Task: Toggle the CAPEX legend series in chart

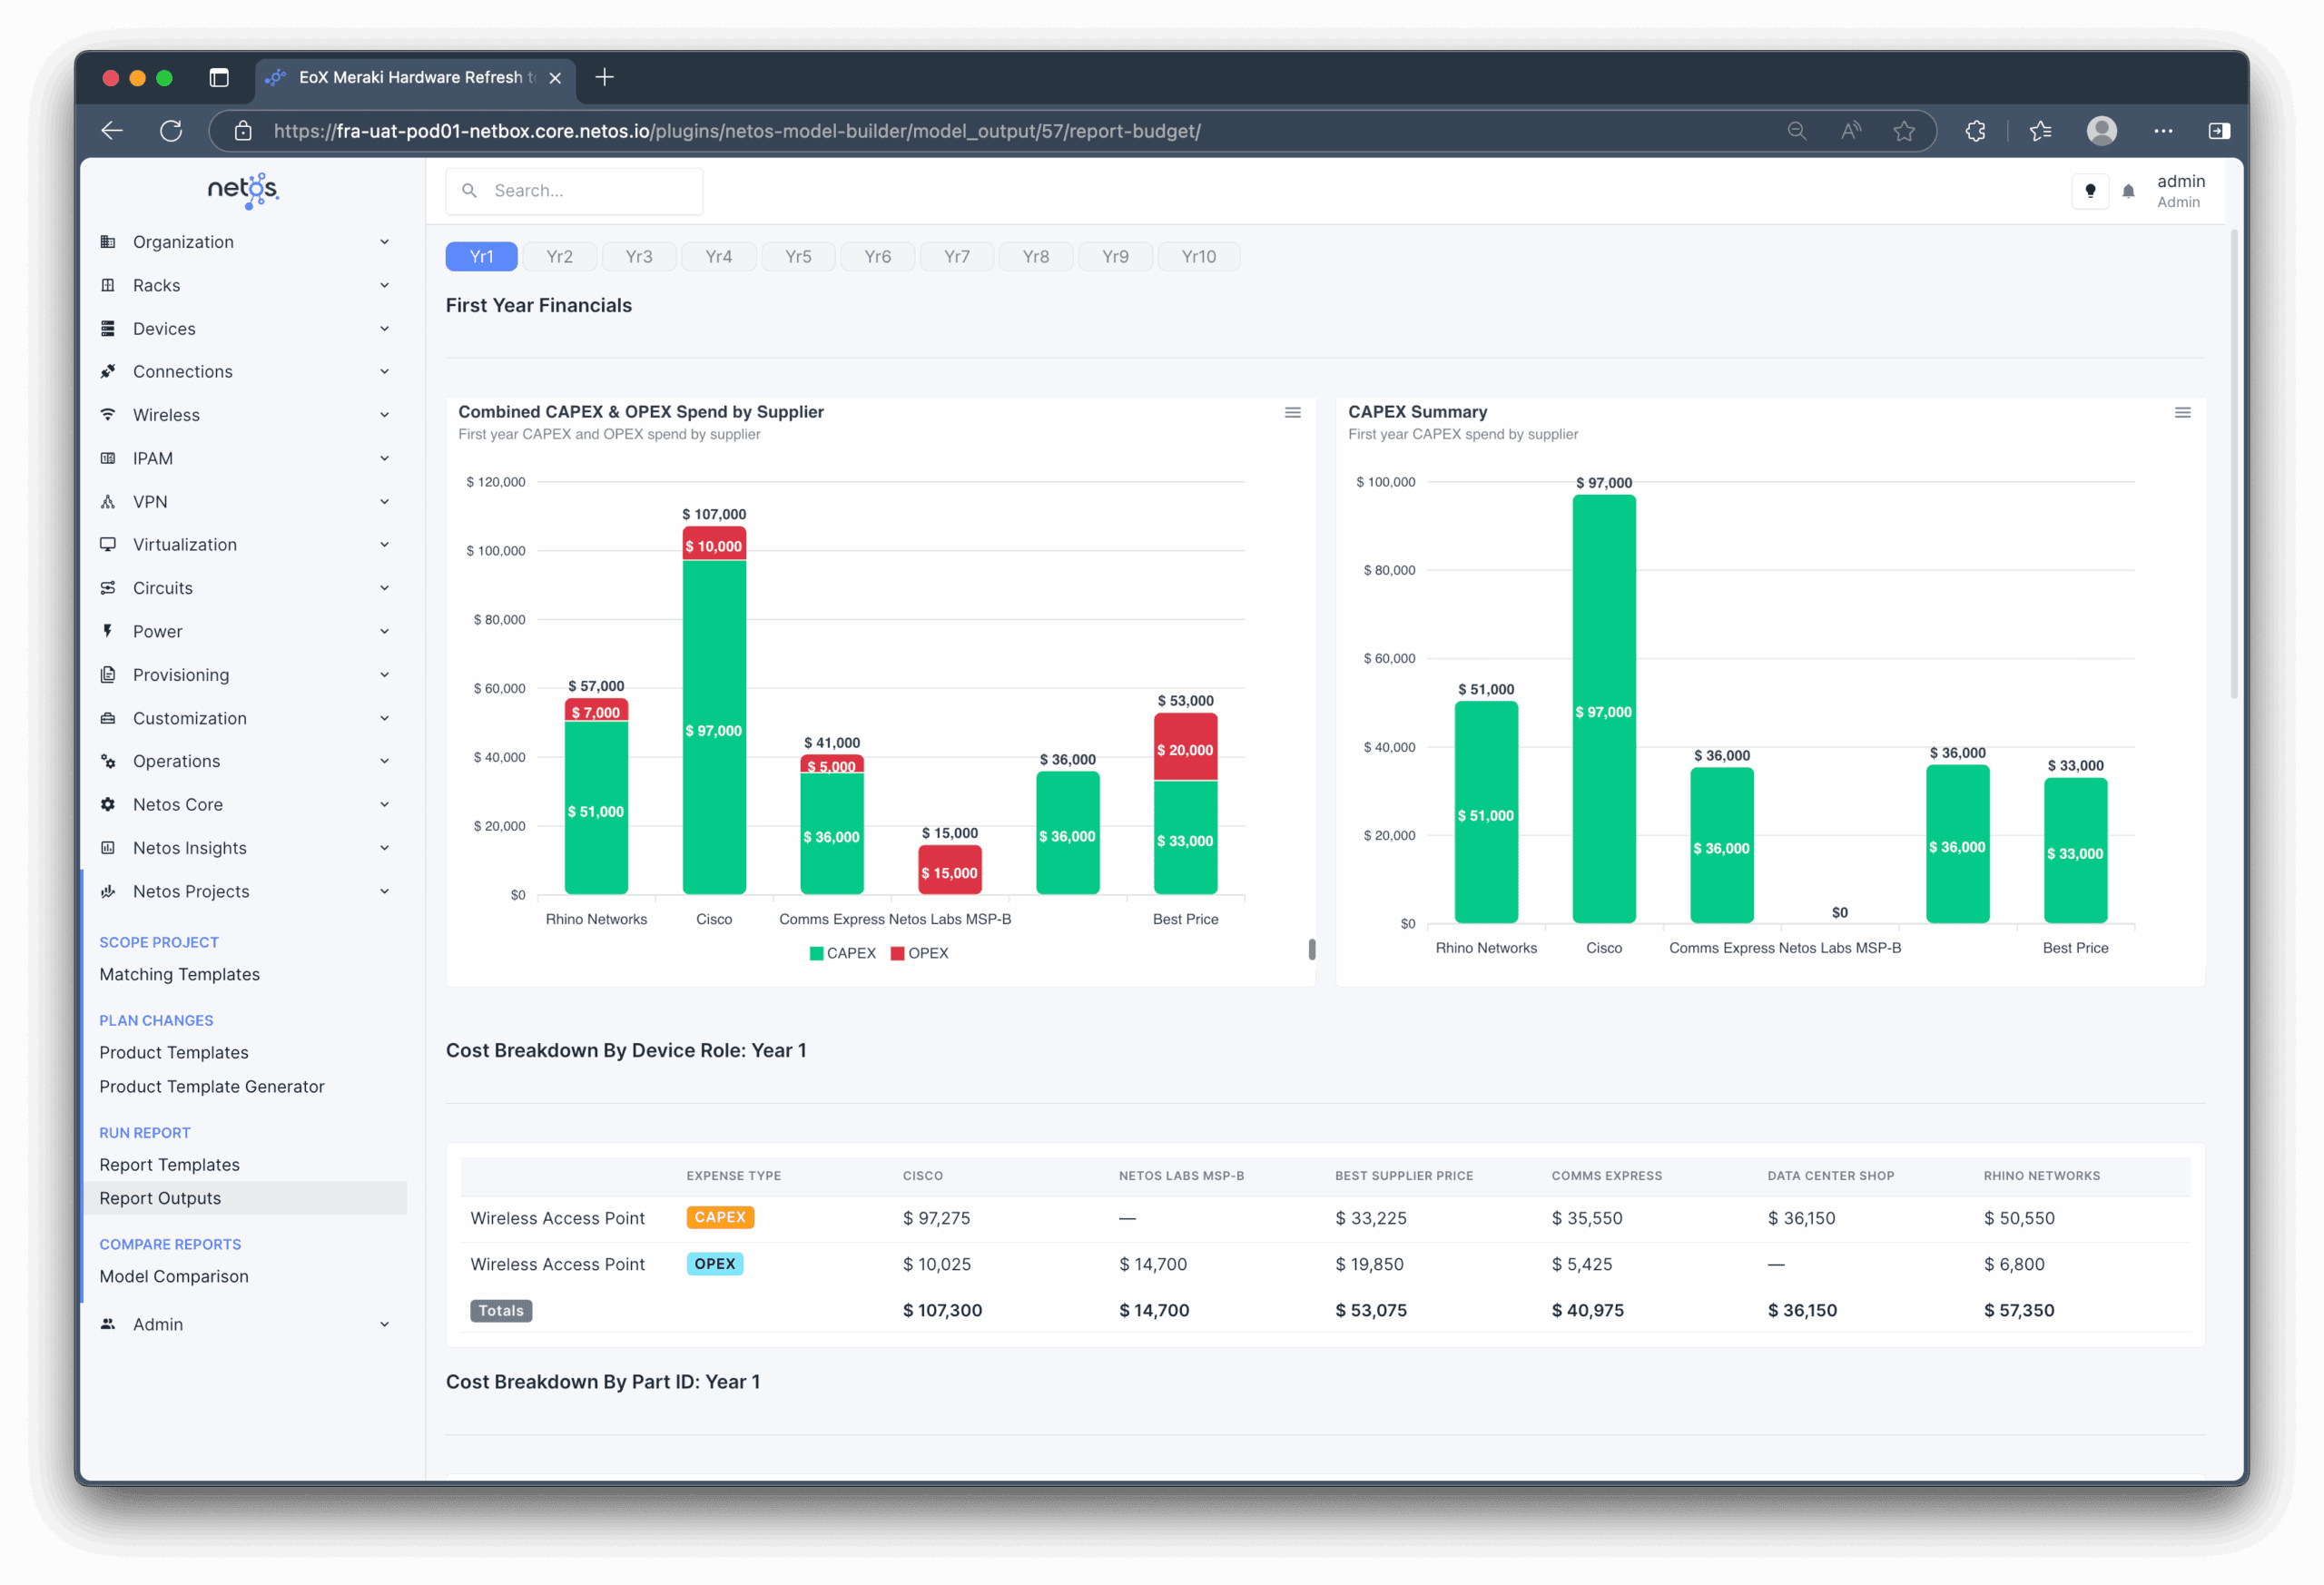Action: 842,953
